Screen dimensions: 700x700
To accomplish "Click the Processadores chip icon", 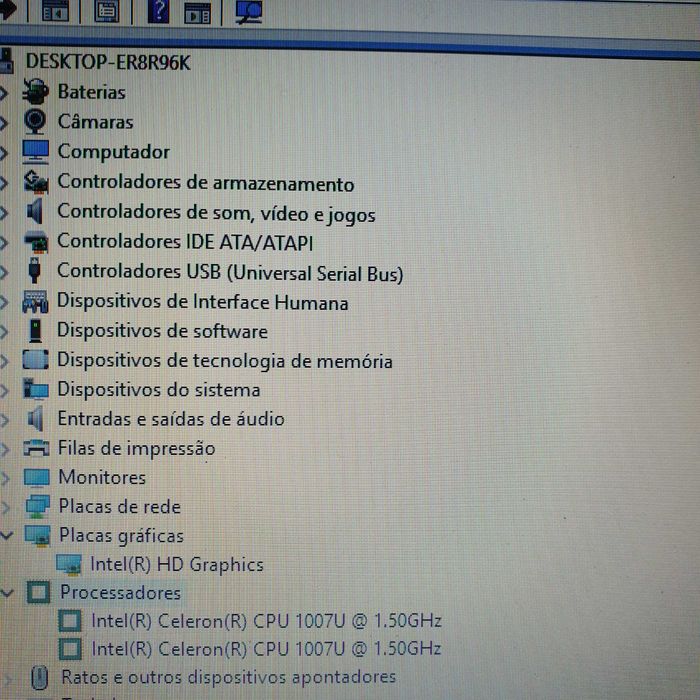I will pyautogui.click(x=38, y=592).
